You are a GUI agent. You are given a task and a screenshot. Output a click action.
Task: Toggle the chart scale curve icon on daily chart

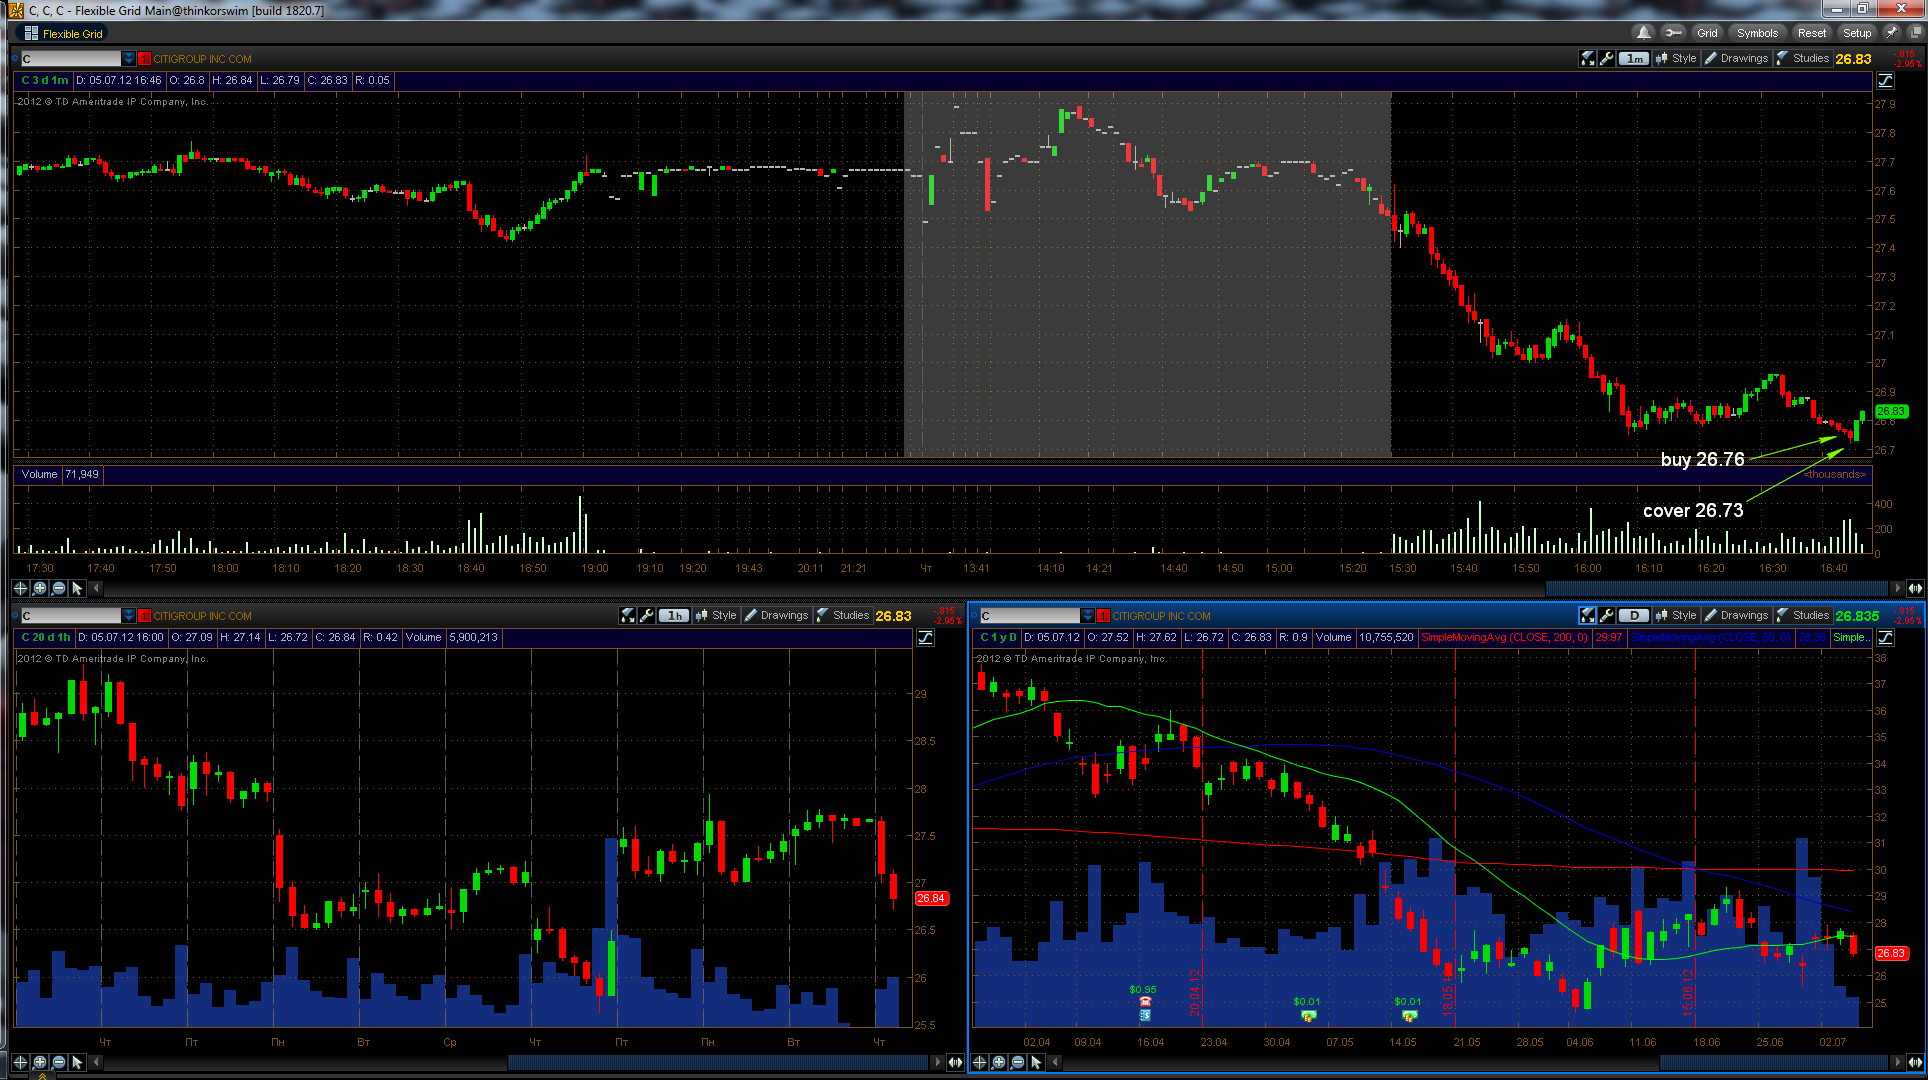1885,638
